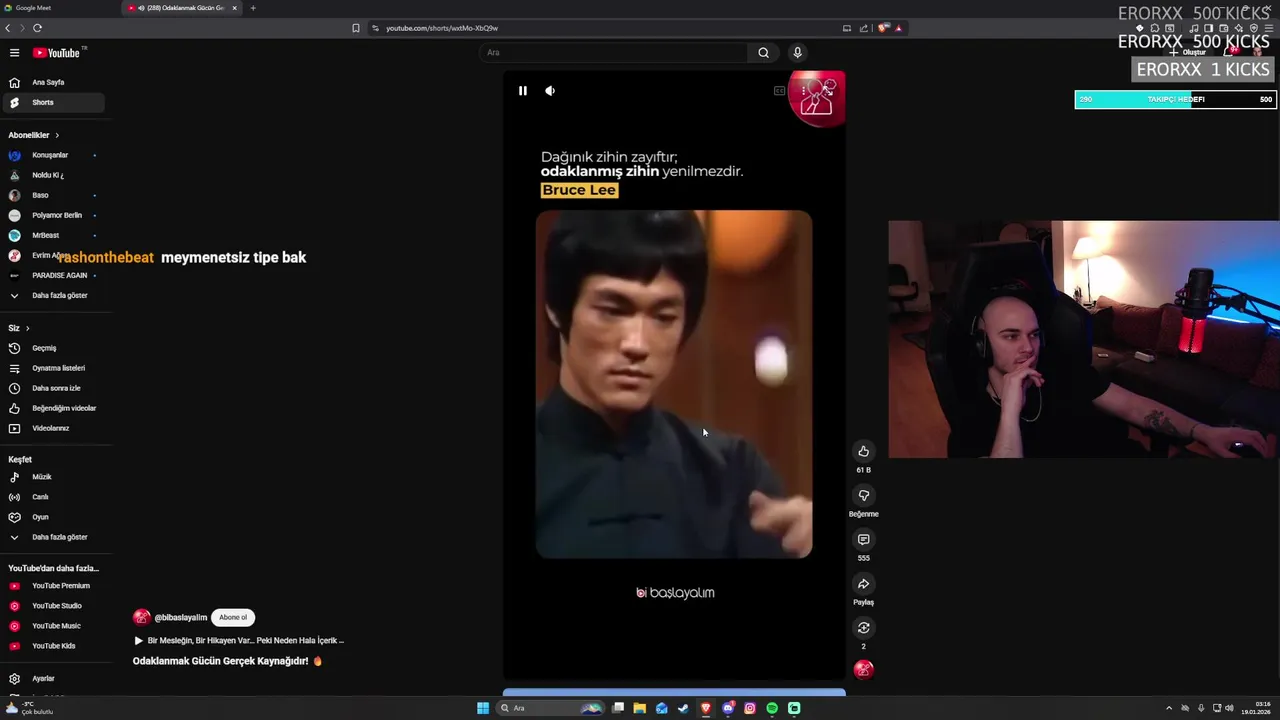The width and height of the screenshot is (1280, 720).
Task: Open the PARADISE AGAIN channel
Action: coord(52,275)
